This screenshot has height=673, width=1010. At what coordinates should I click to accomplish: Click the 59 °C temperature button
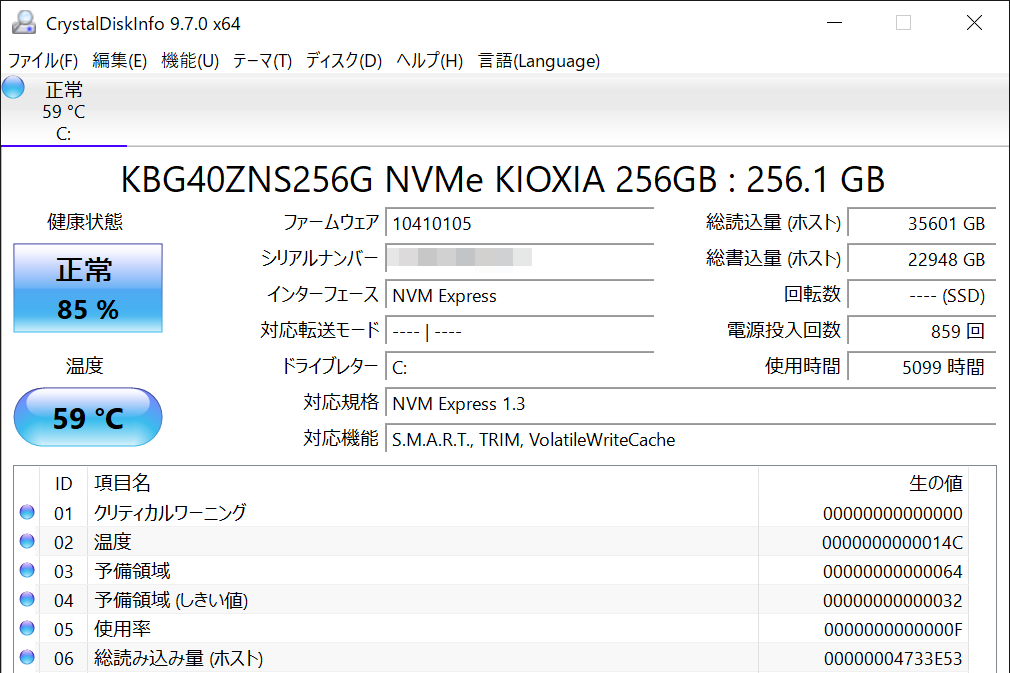(x=88, y=417)
